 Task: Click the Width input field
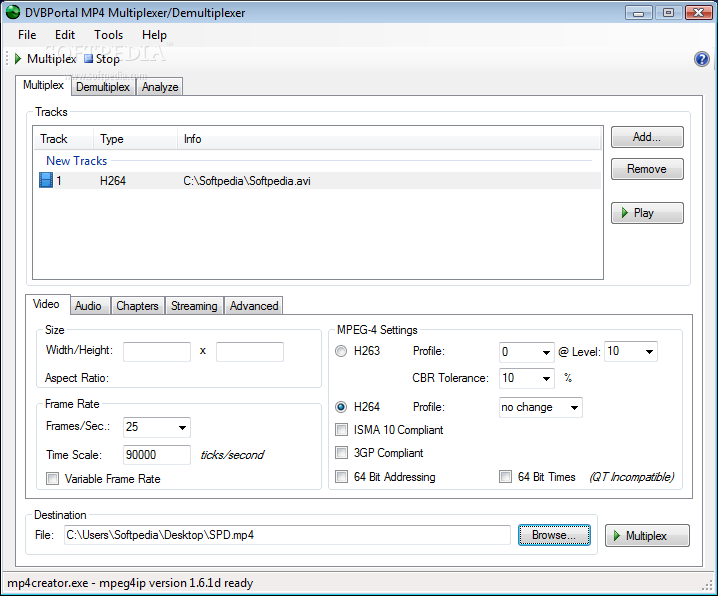click(157, 352)
